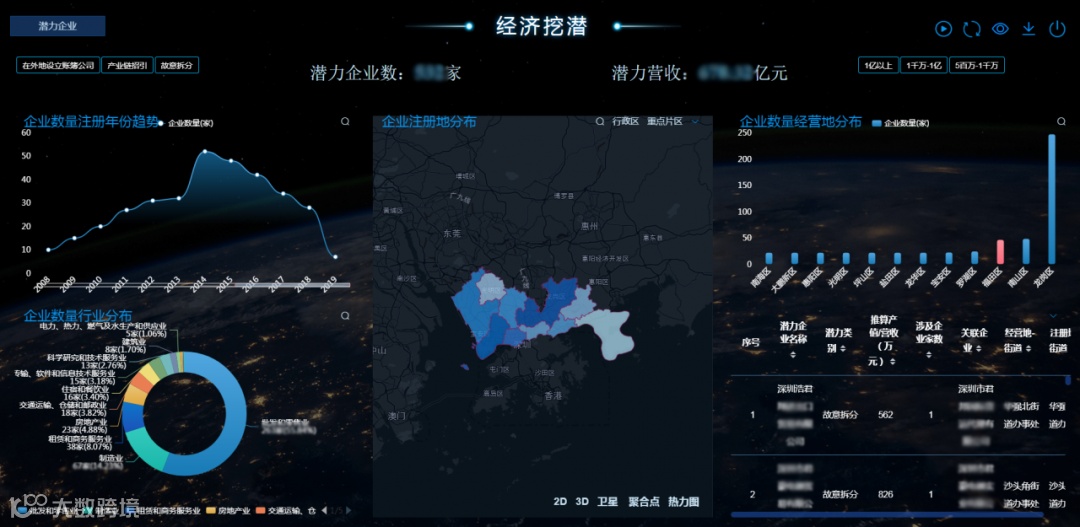Screen dimensions: 1080x527
Task: Toggle 房地产业 legend item
Action: tap(227, 511)
